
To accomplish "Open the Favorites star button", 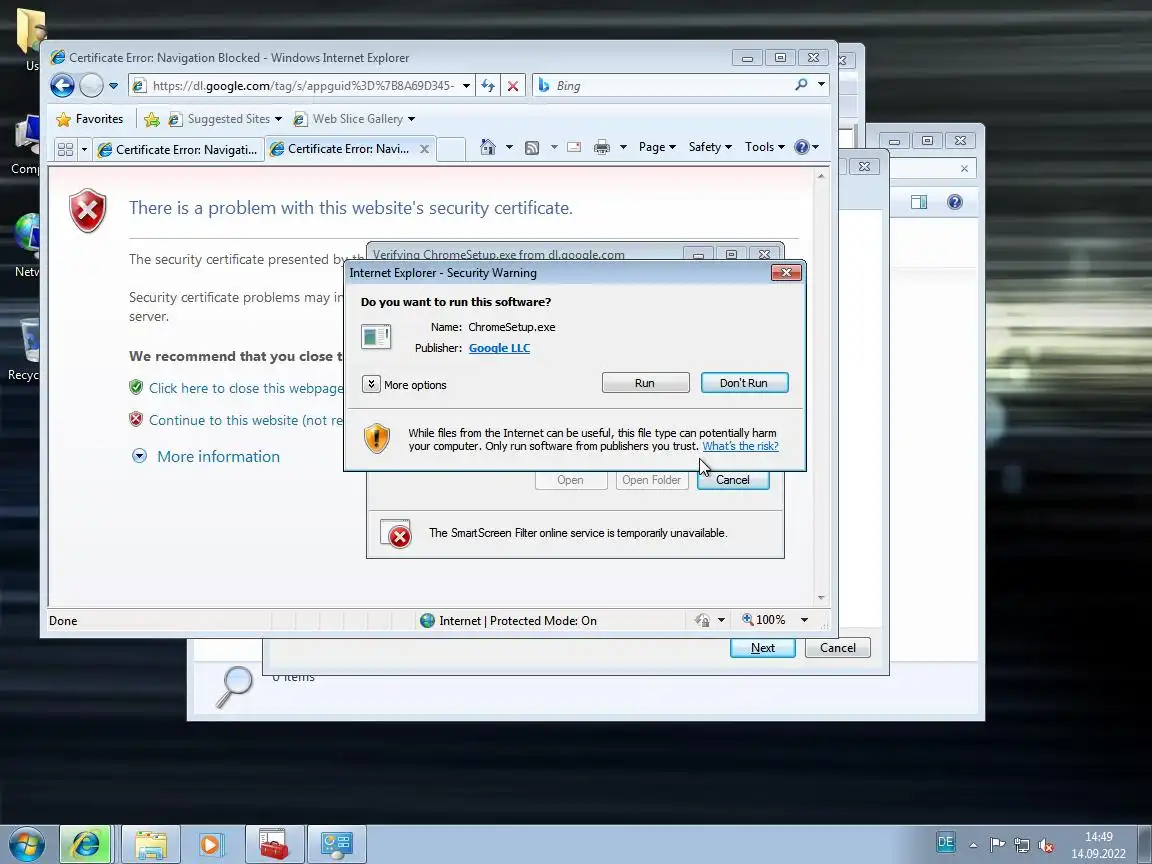I will (x=90, y=119).
